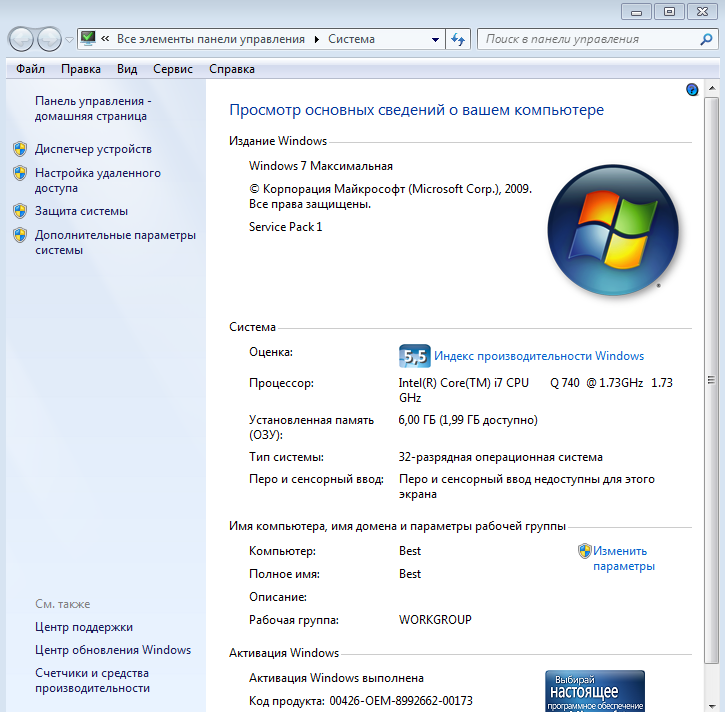Image resolution: width=725 pixels, height=712 pixels.
Task: Click the 5,5 performance rating badge
Action: pos(414,356)
